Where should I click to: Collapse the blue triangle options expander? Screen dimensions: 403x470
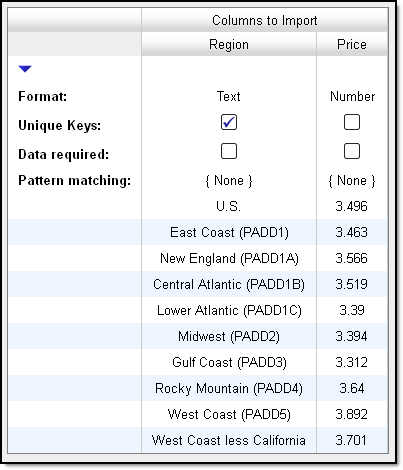click(x=25, y=69)
